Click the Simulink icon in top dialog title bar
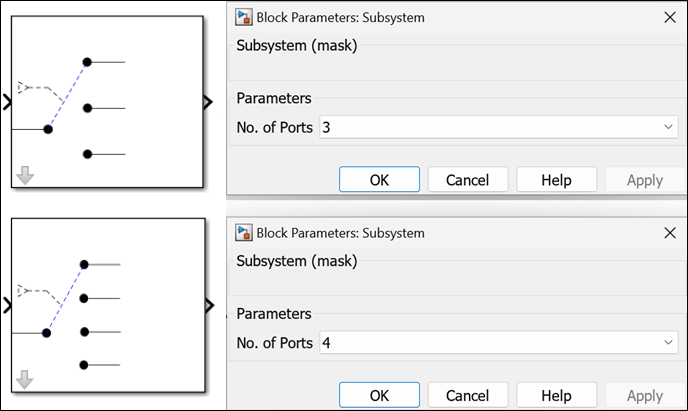This screenshot has height=411, width=688. (243, 17)
